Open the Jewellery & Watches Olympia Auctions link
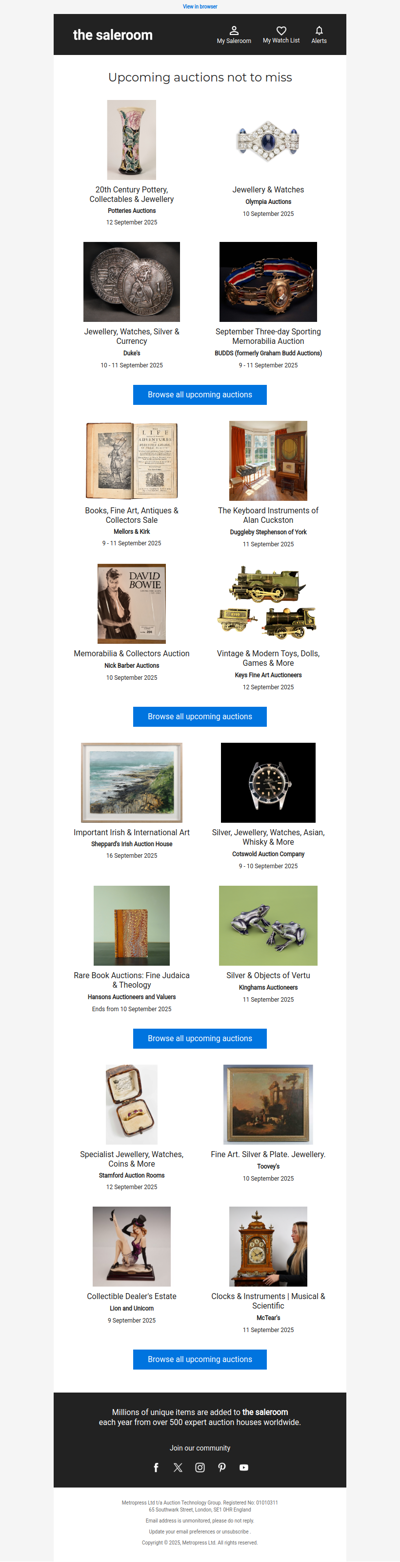Screen dimensions: 400x1562 pos(268,189)
